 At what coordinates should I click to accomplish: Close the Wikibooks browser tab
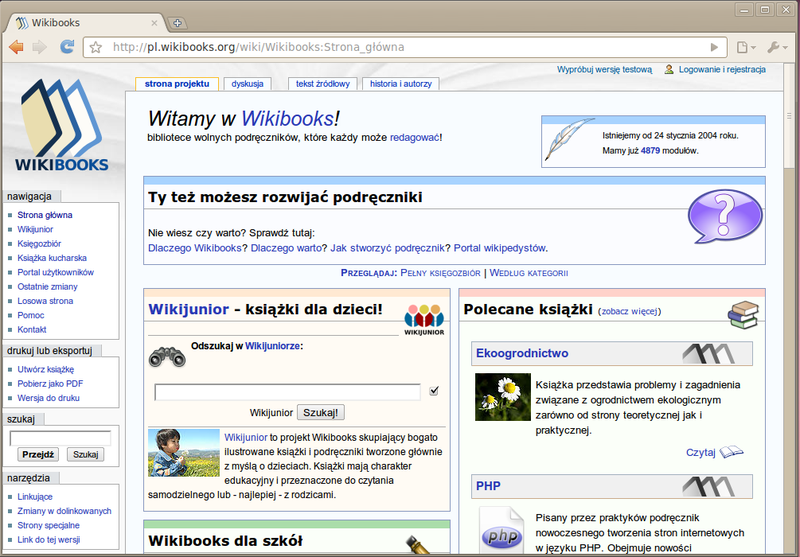point(154,23)
